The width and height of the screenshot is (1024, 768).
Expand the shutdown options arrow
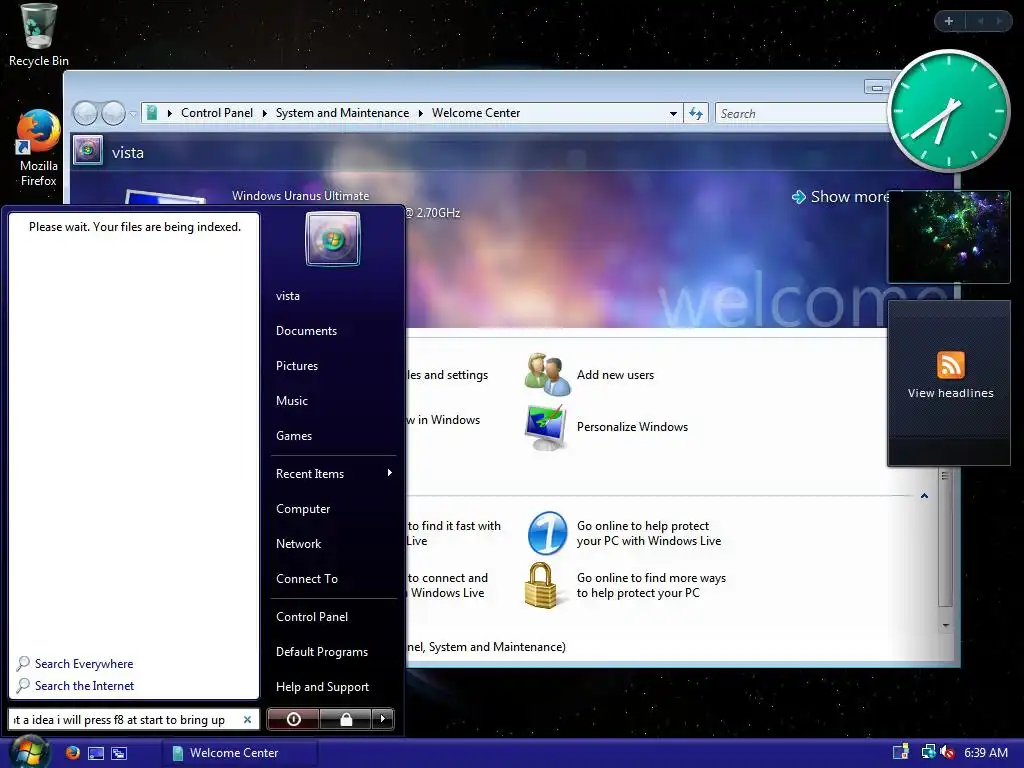tap(383, 719)
